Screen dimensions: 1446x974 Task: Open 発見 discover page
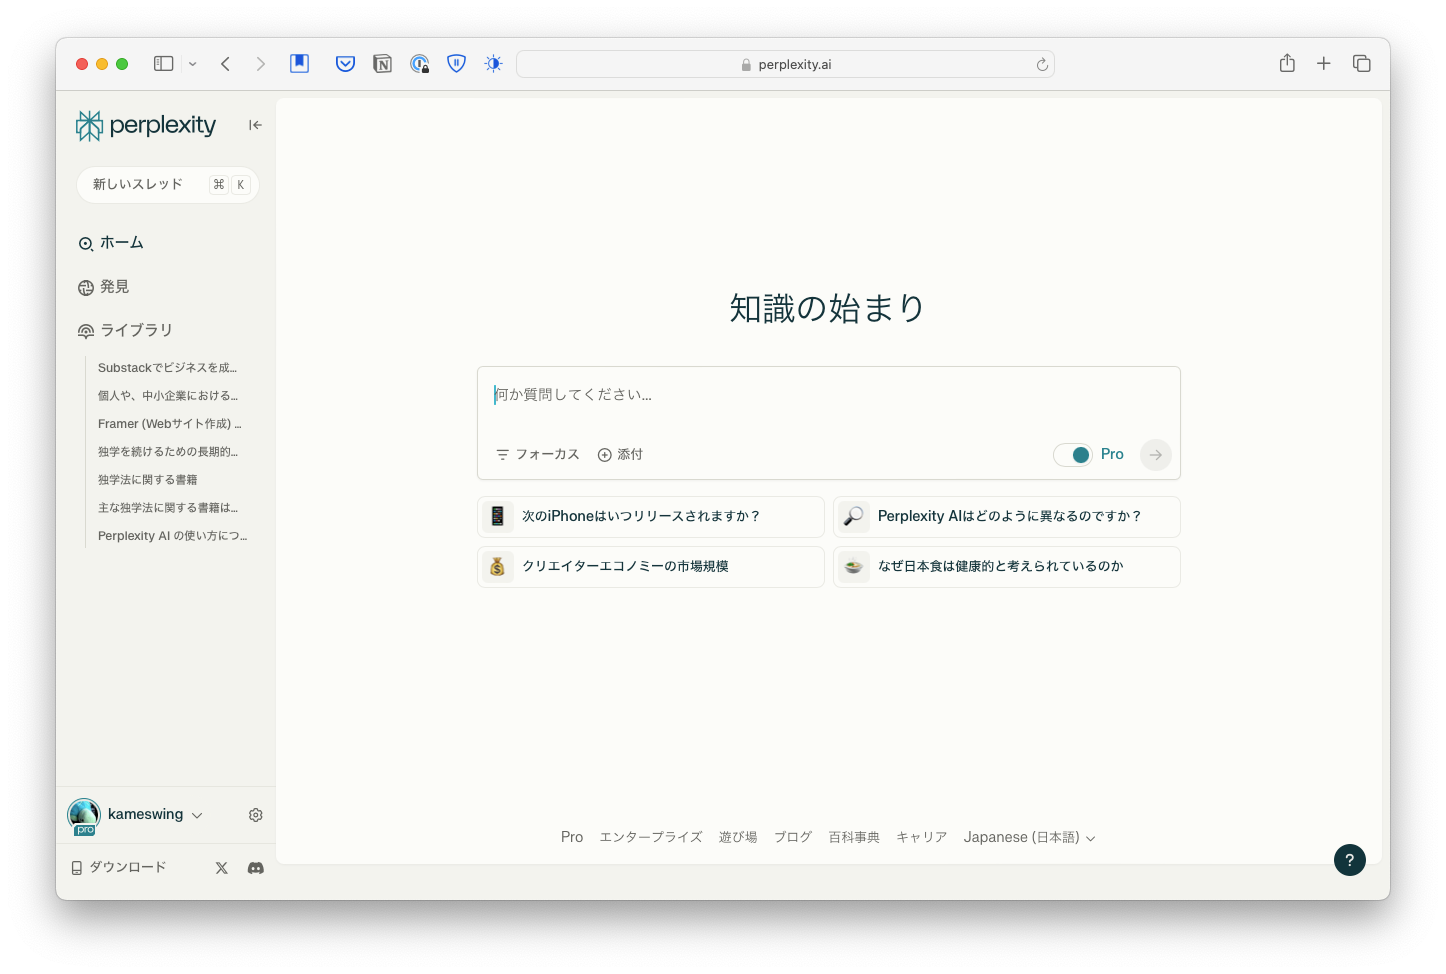104,287
